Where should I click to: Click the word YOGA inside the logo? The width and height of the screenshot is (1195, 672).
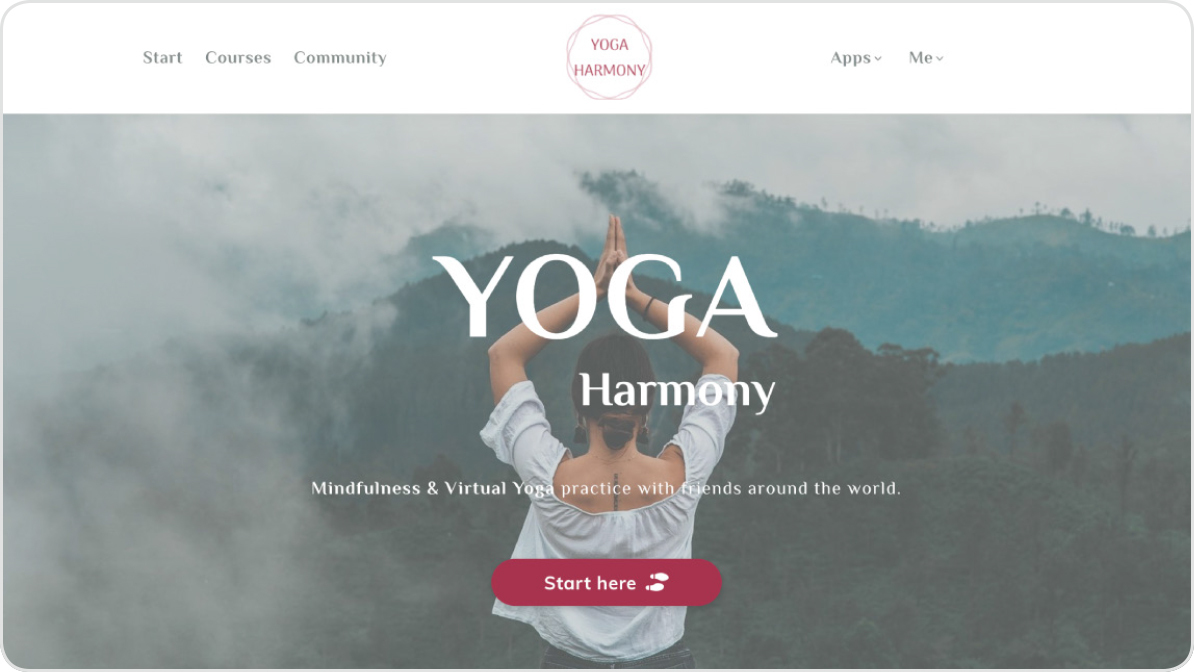click(x=609, y=45)
